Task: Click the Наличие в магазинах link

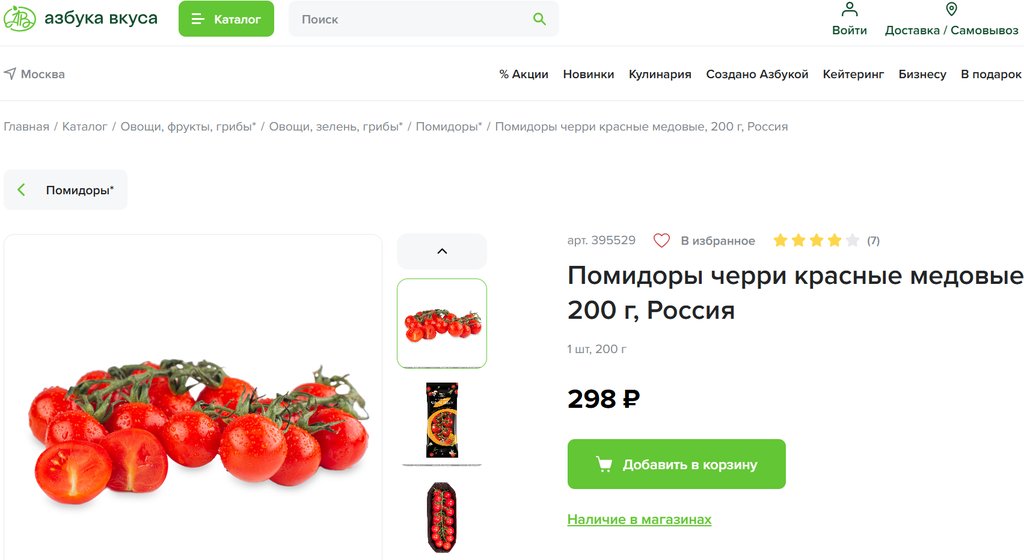Action: coord(639,520)
